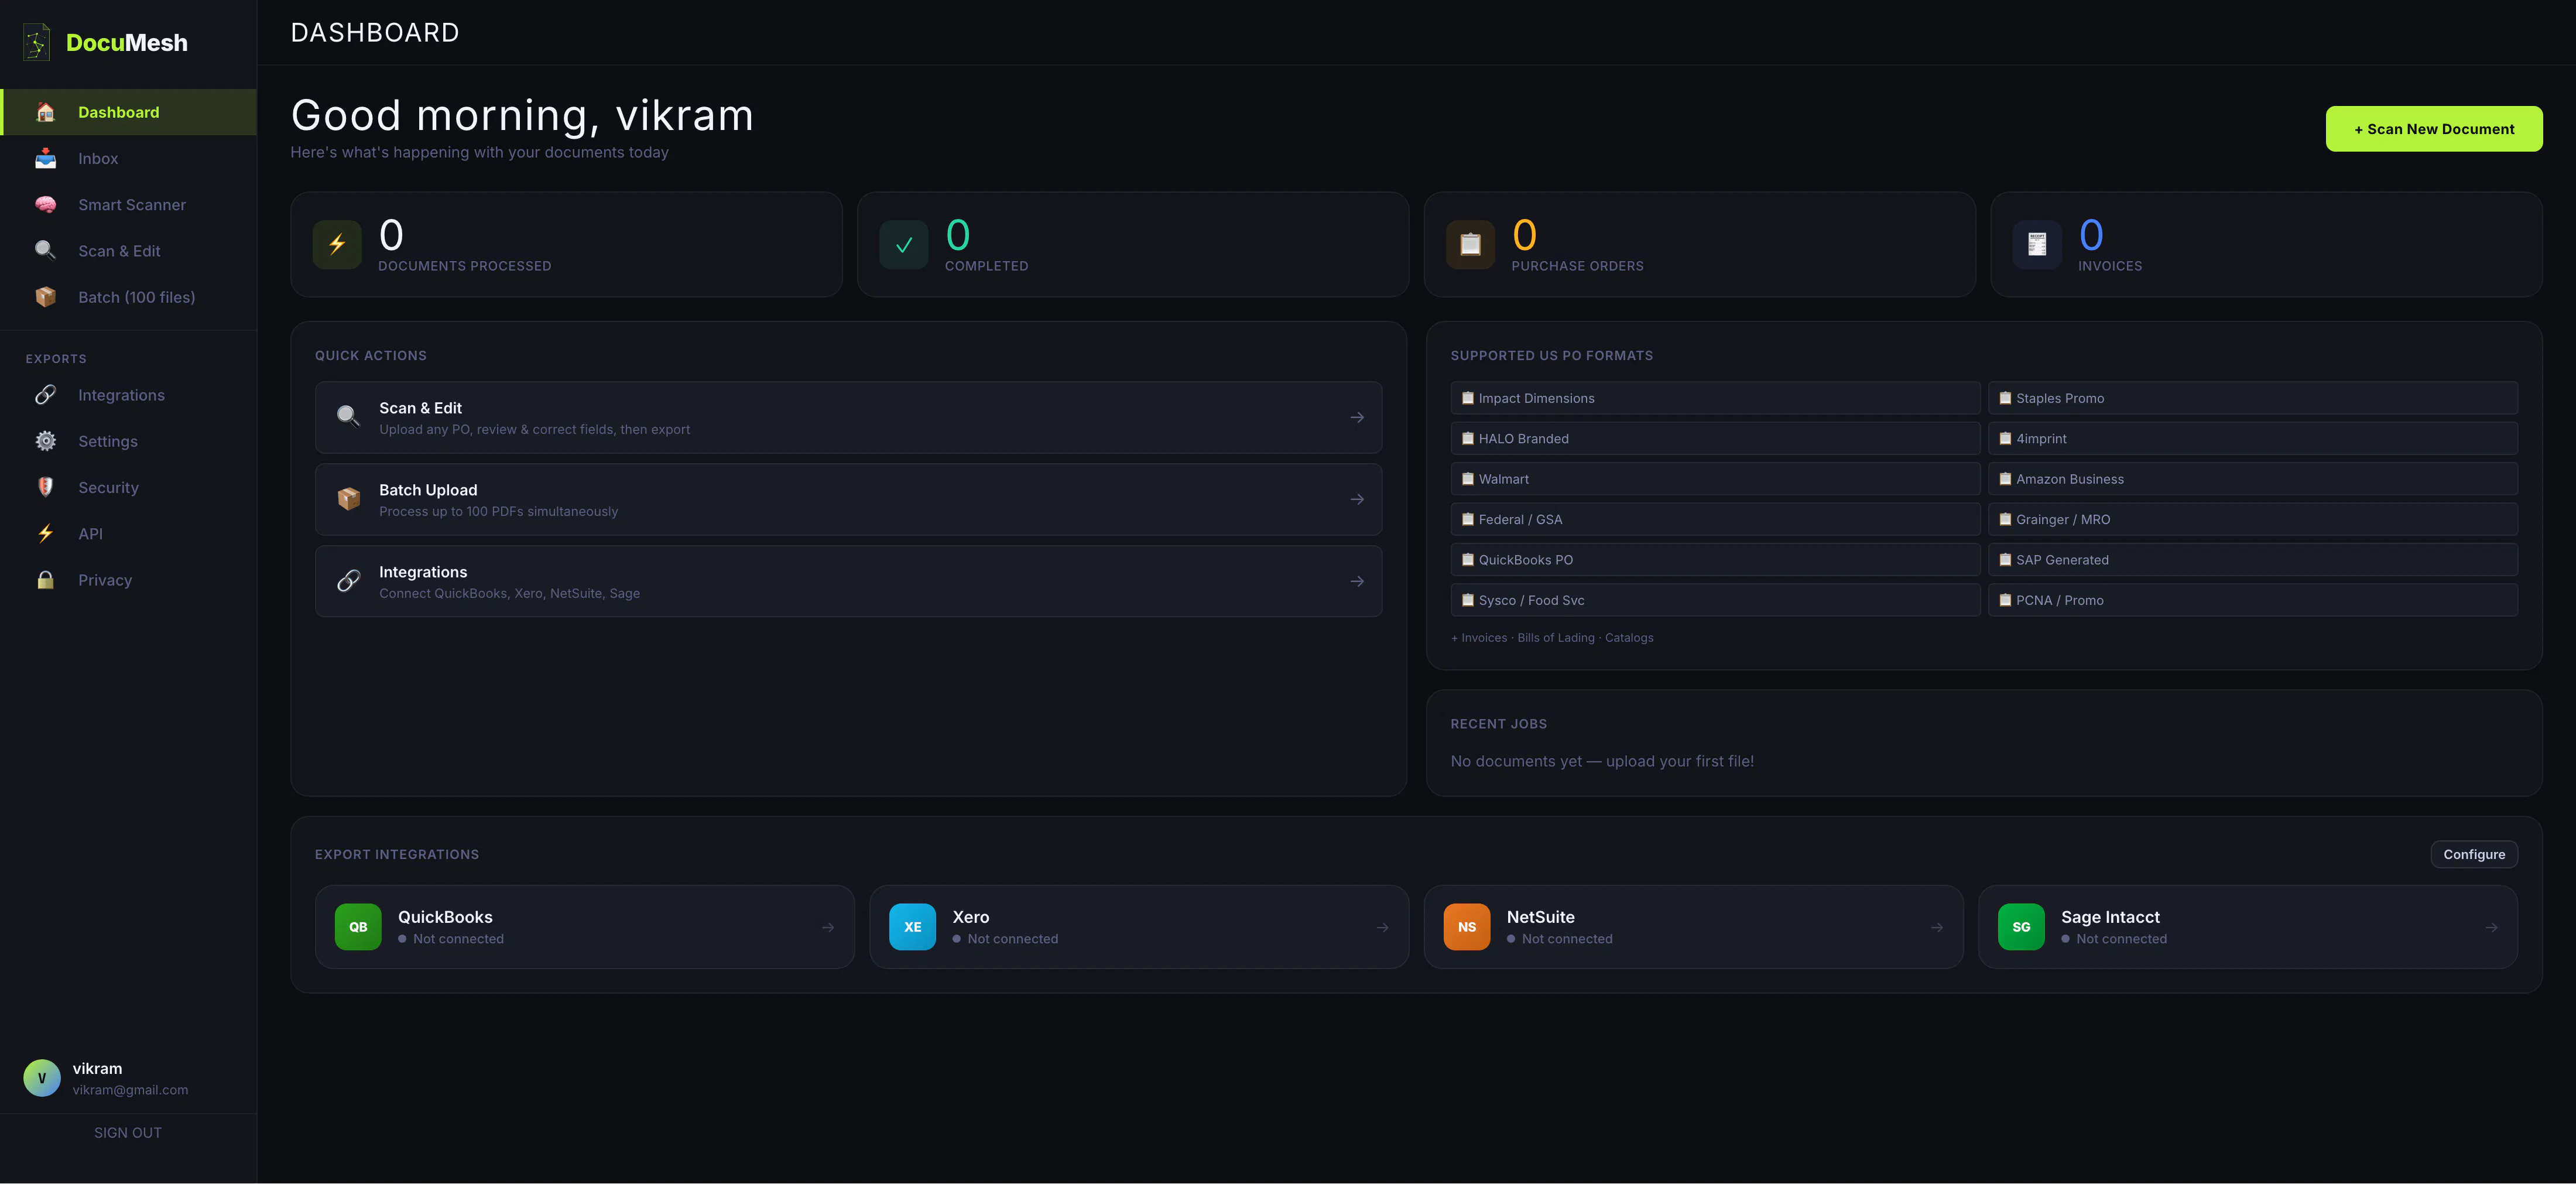Open API in the sidebar
Screen dimensions: 2576x1184
(x=129, y=533)
